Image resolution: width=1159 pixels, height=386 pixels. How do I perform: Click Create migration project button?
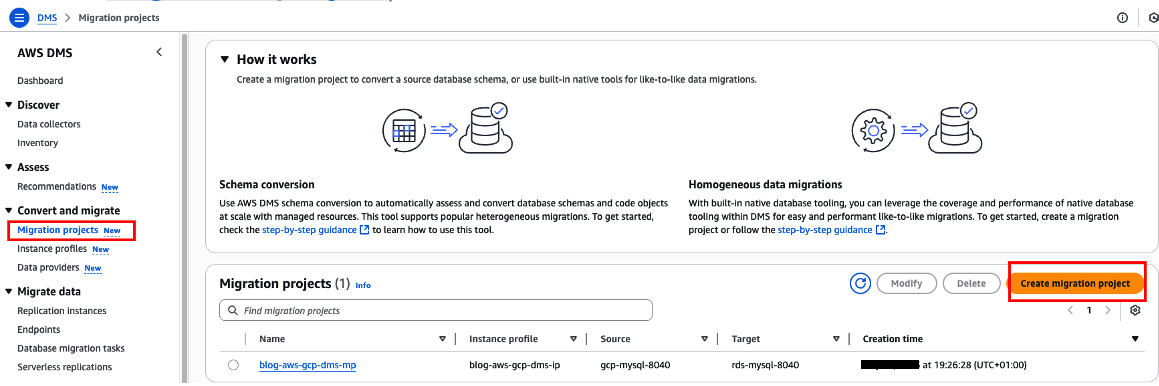tap(1075, 284)
